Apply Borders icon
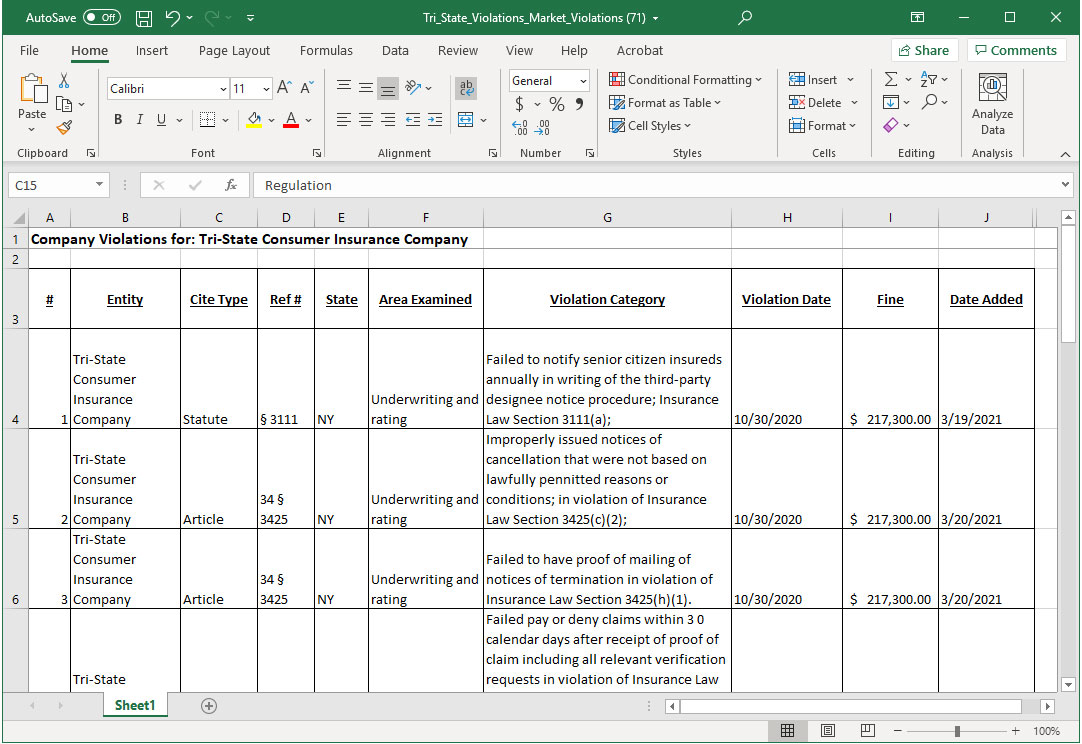The width and height of the screenshot is (1082, 744). tap(207, 119)
